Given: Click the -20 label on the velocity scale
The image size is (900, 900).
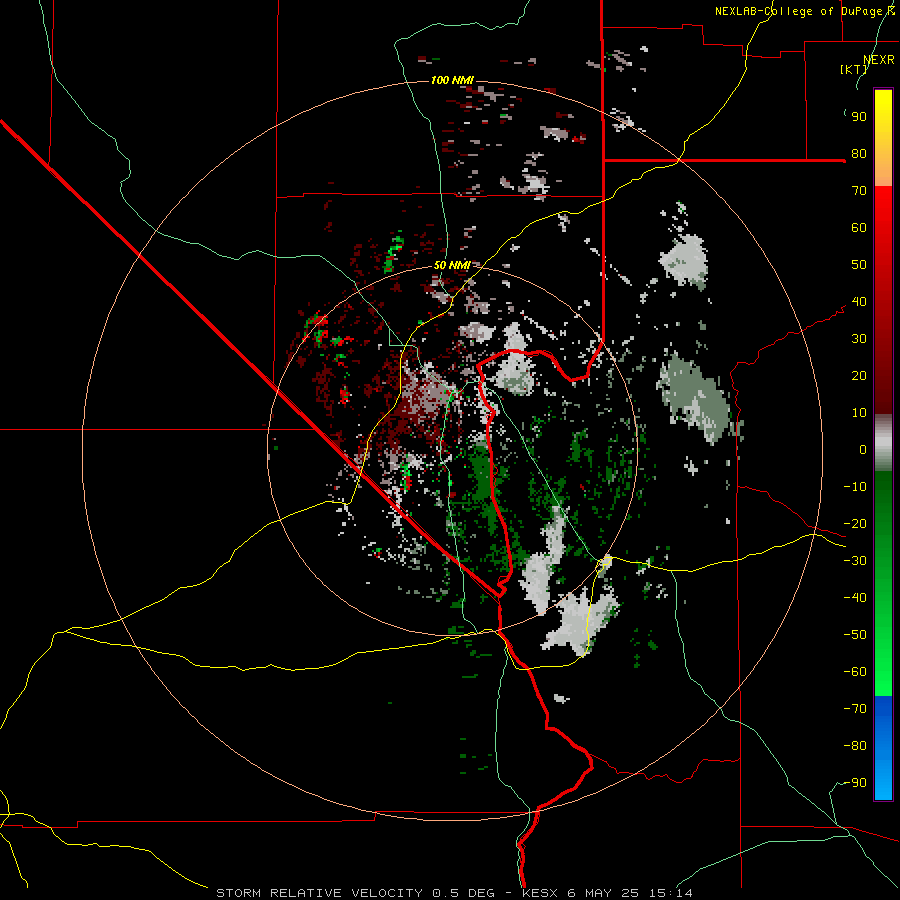Looking at the screenshot, I should click(x=855, y=524).
